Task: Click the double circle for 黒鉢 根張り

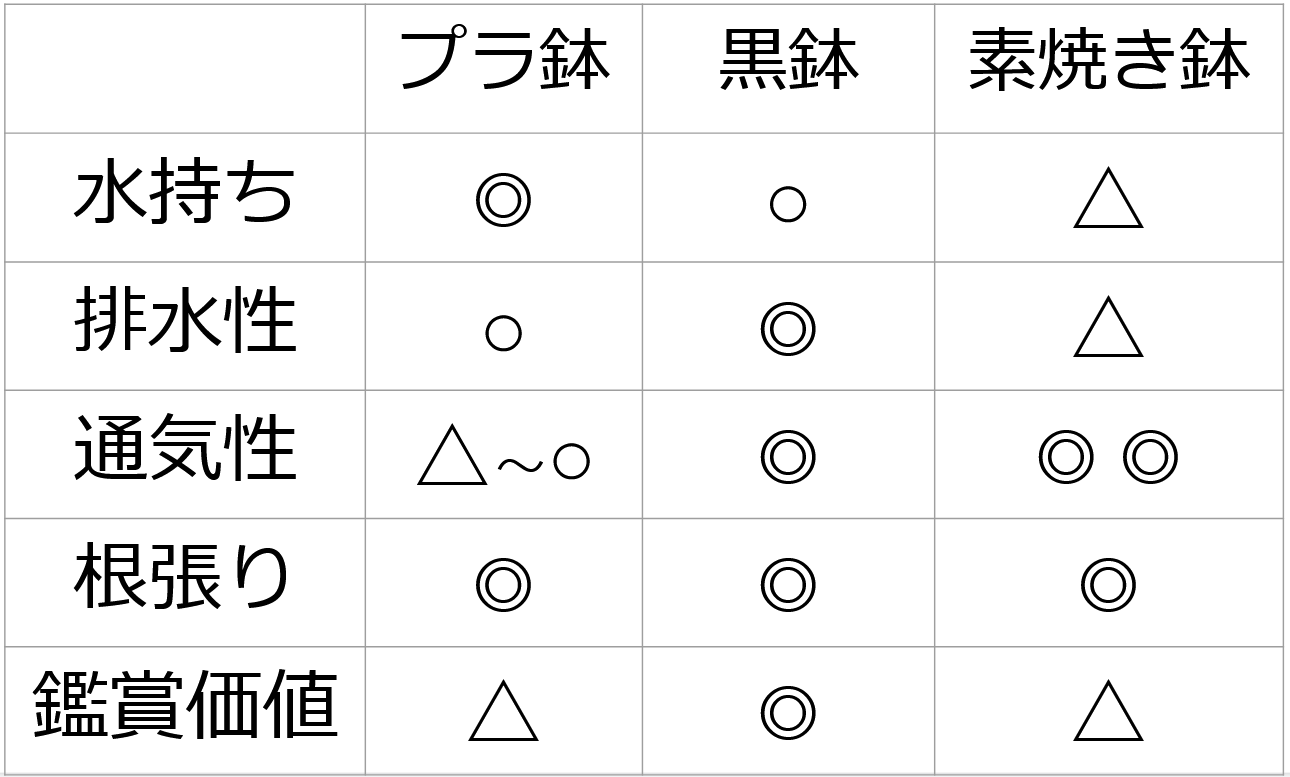Action: point(788,585)
